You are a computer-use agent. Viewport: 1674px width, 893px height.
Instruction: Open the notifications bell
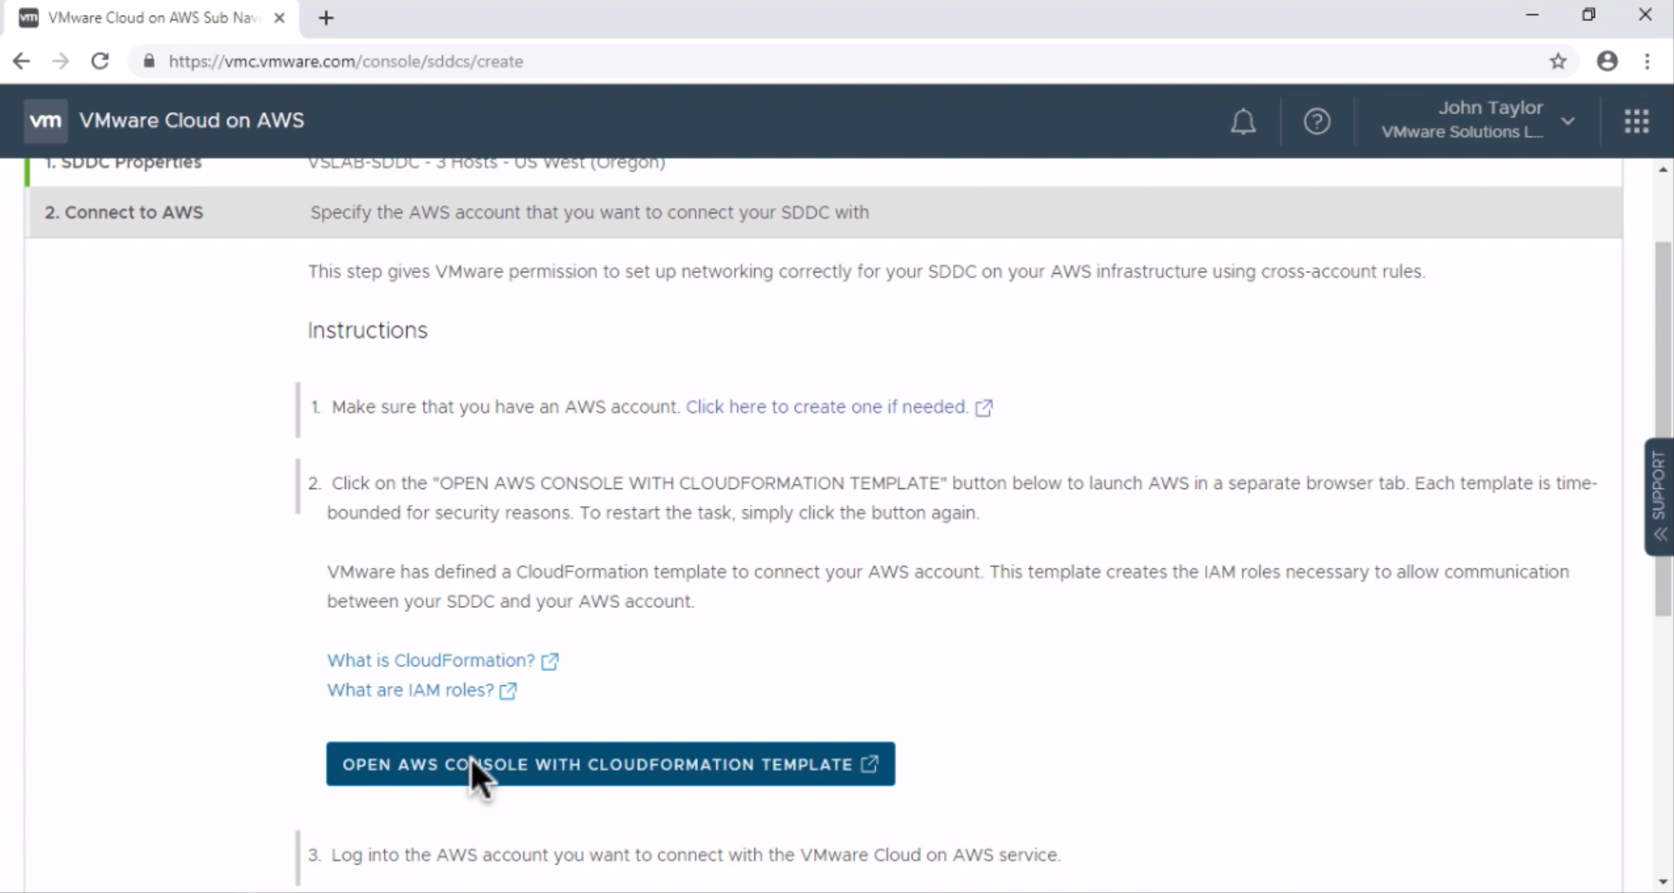1243,121
